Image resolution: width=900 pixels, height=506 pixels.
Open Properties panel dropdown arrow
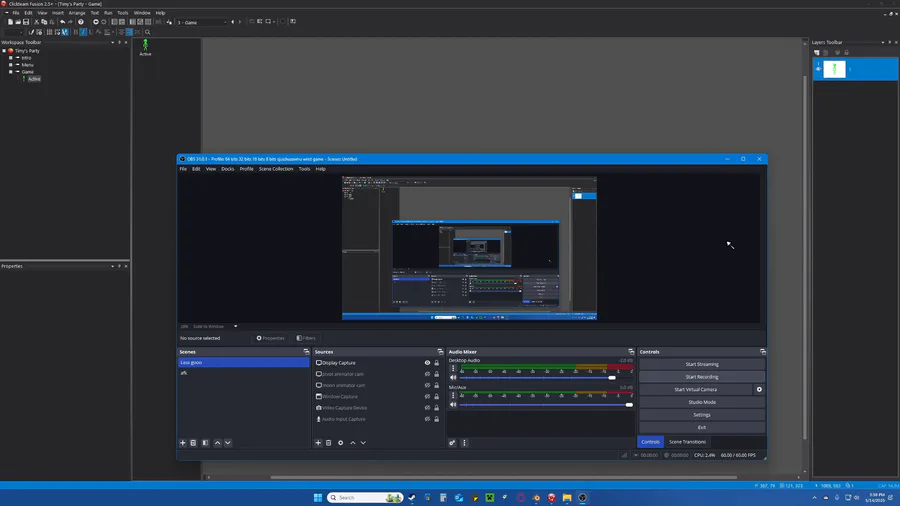point(112,266)
